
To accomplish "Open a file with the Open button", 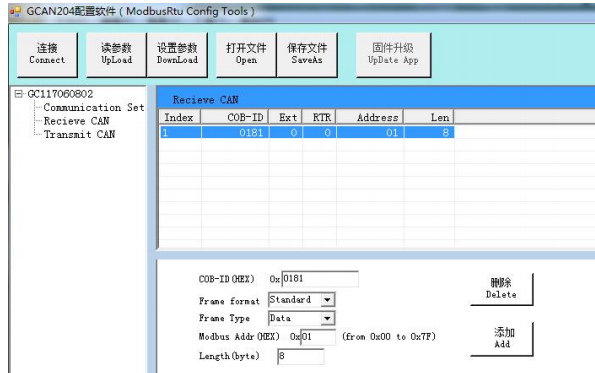I will (x=246, y=55).
